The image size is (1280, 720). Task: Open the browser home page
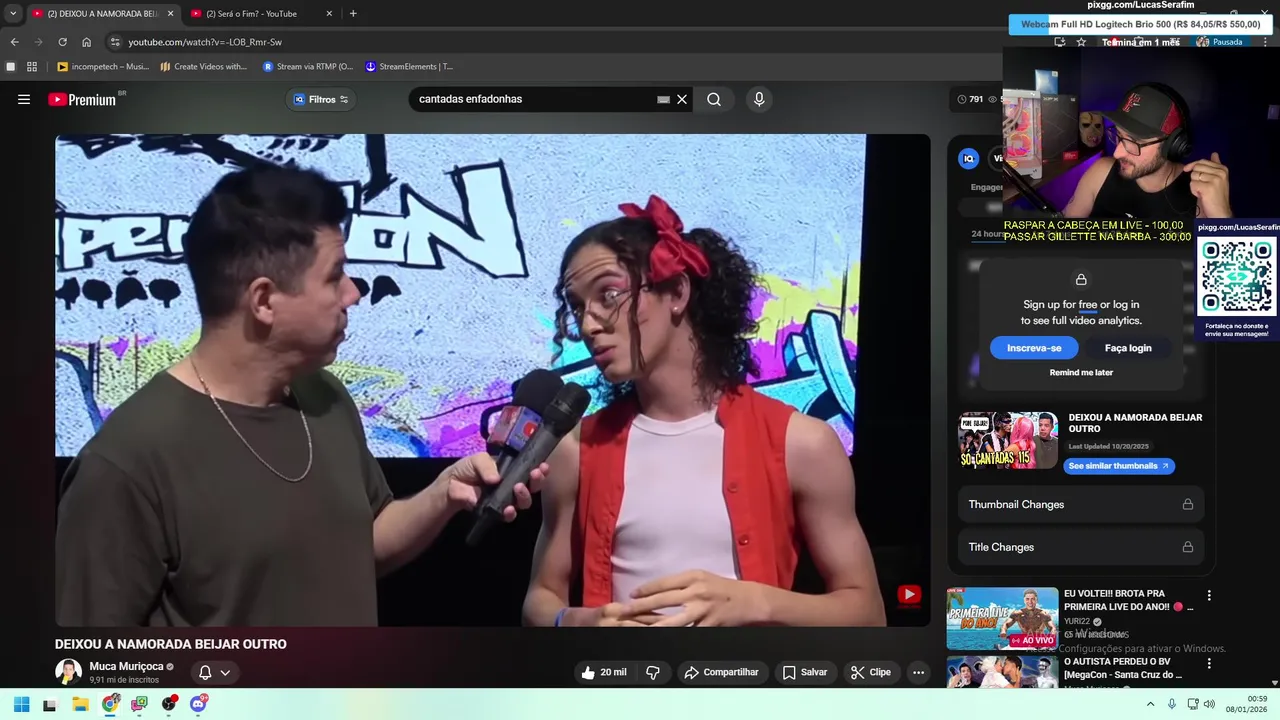click(x=86, y=42)
